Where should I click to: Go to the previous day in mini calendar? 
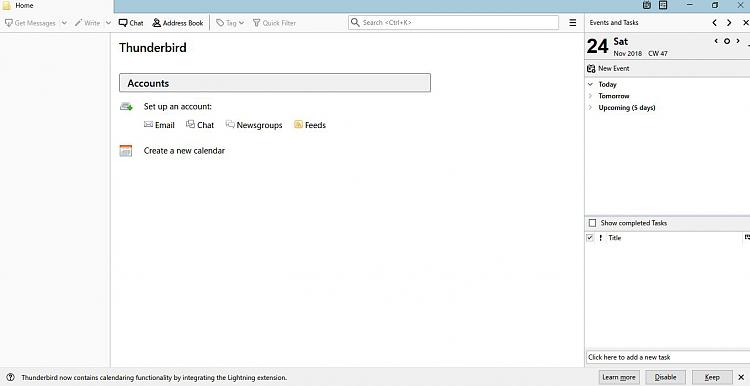(716, 41)
